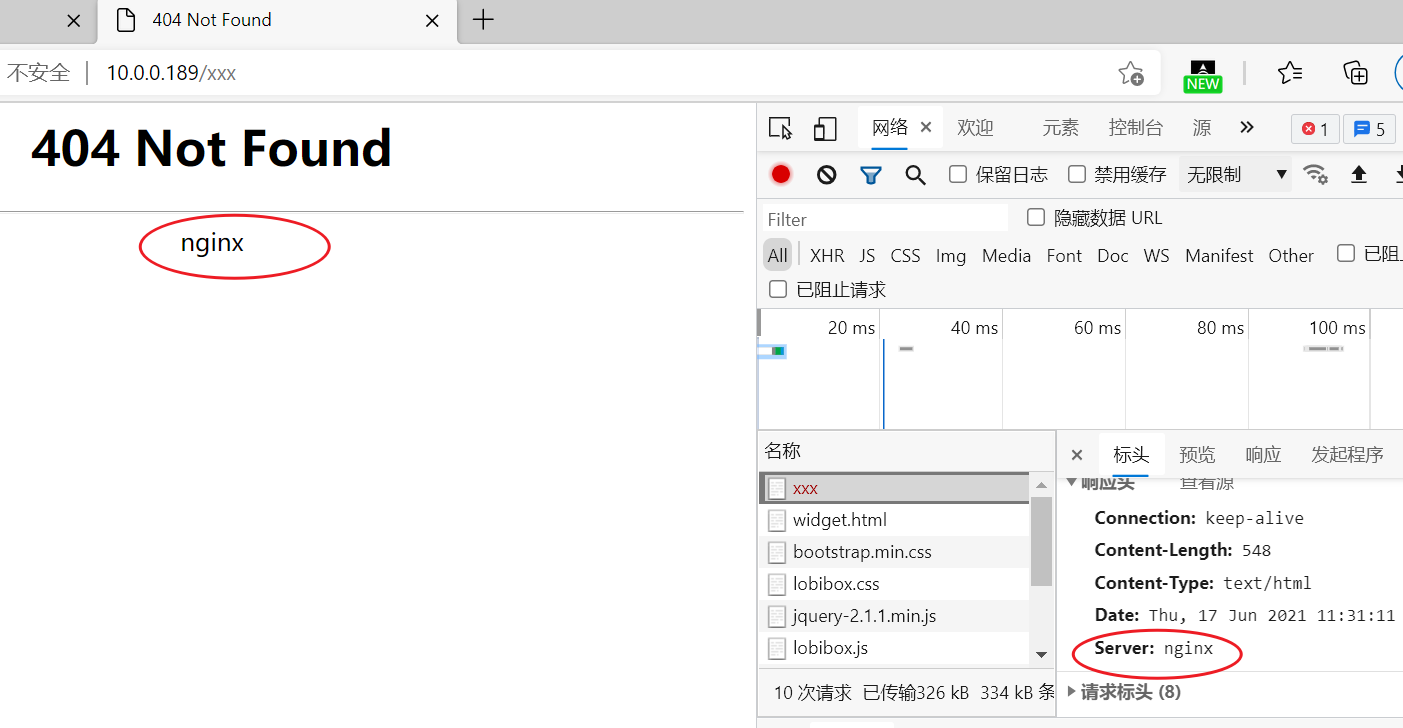1403x728 pixels.
Task: Toggle the device emulation mode
Action: pyautogui.click(x=824, y=128)
